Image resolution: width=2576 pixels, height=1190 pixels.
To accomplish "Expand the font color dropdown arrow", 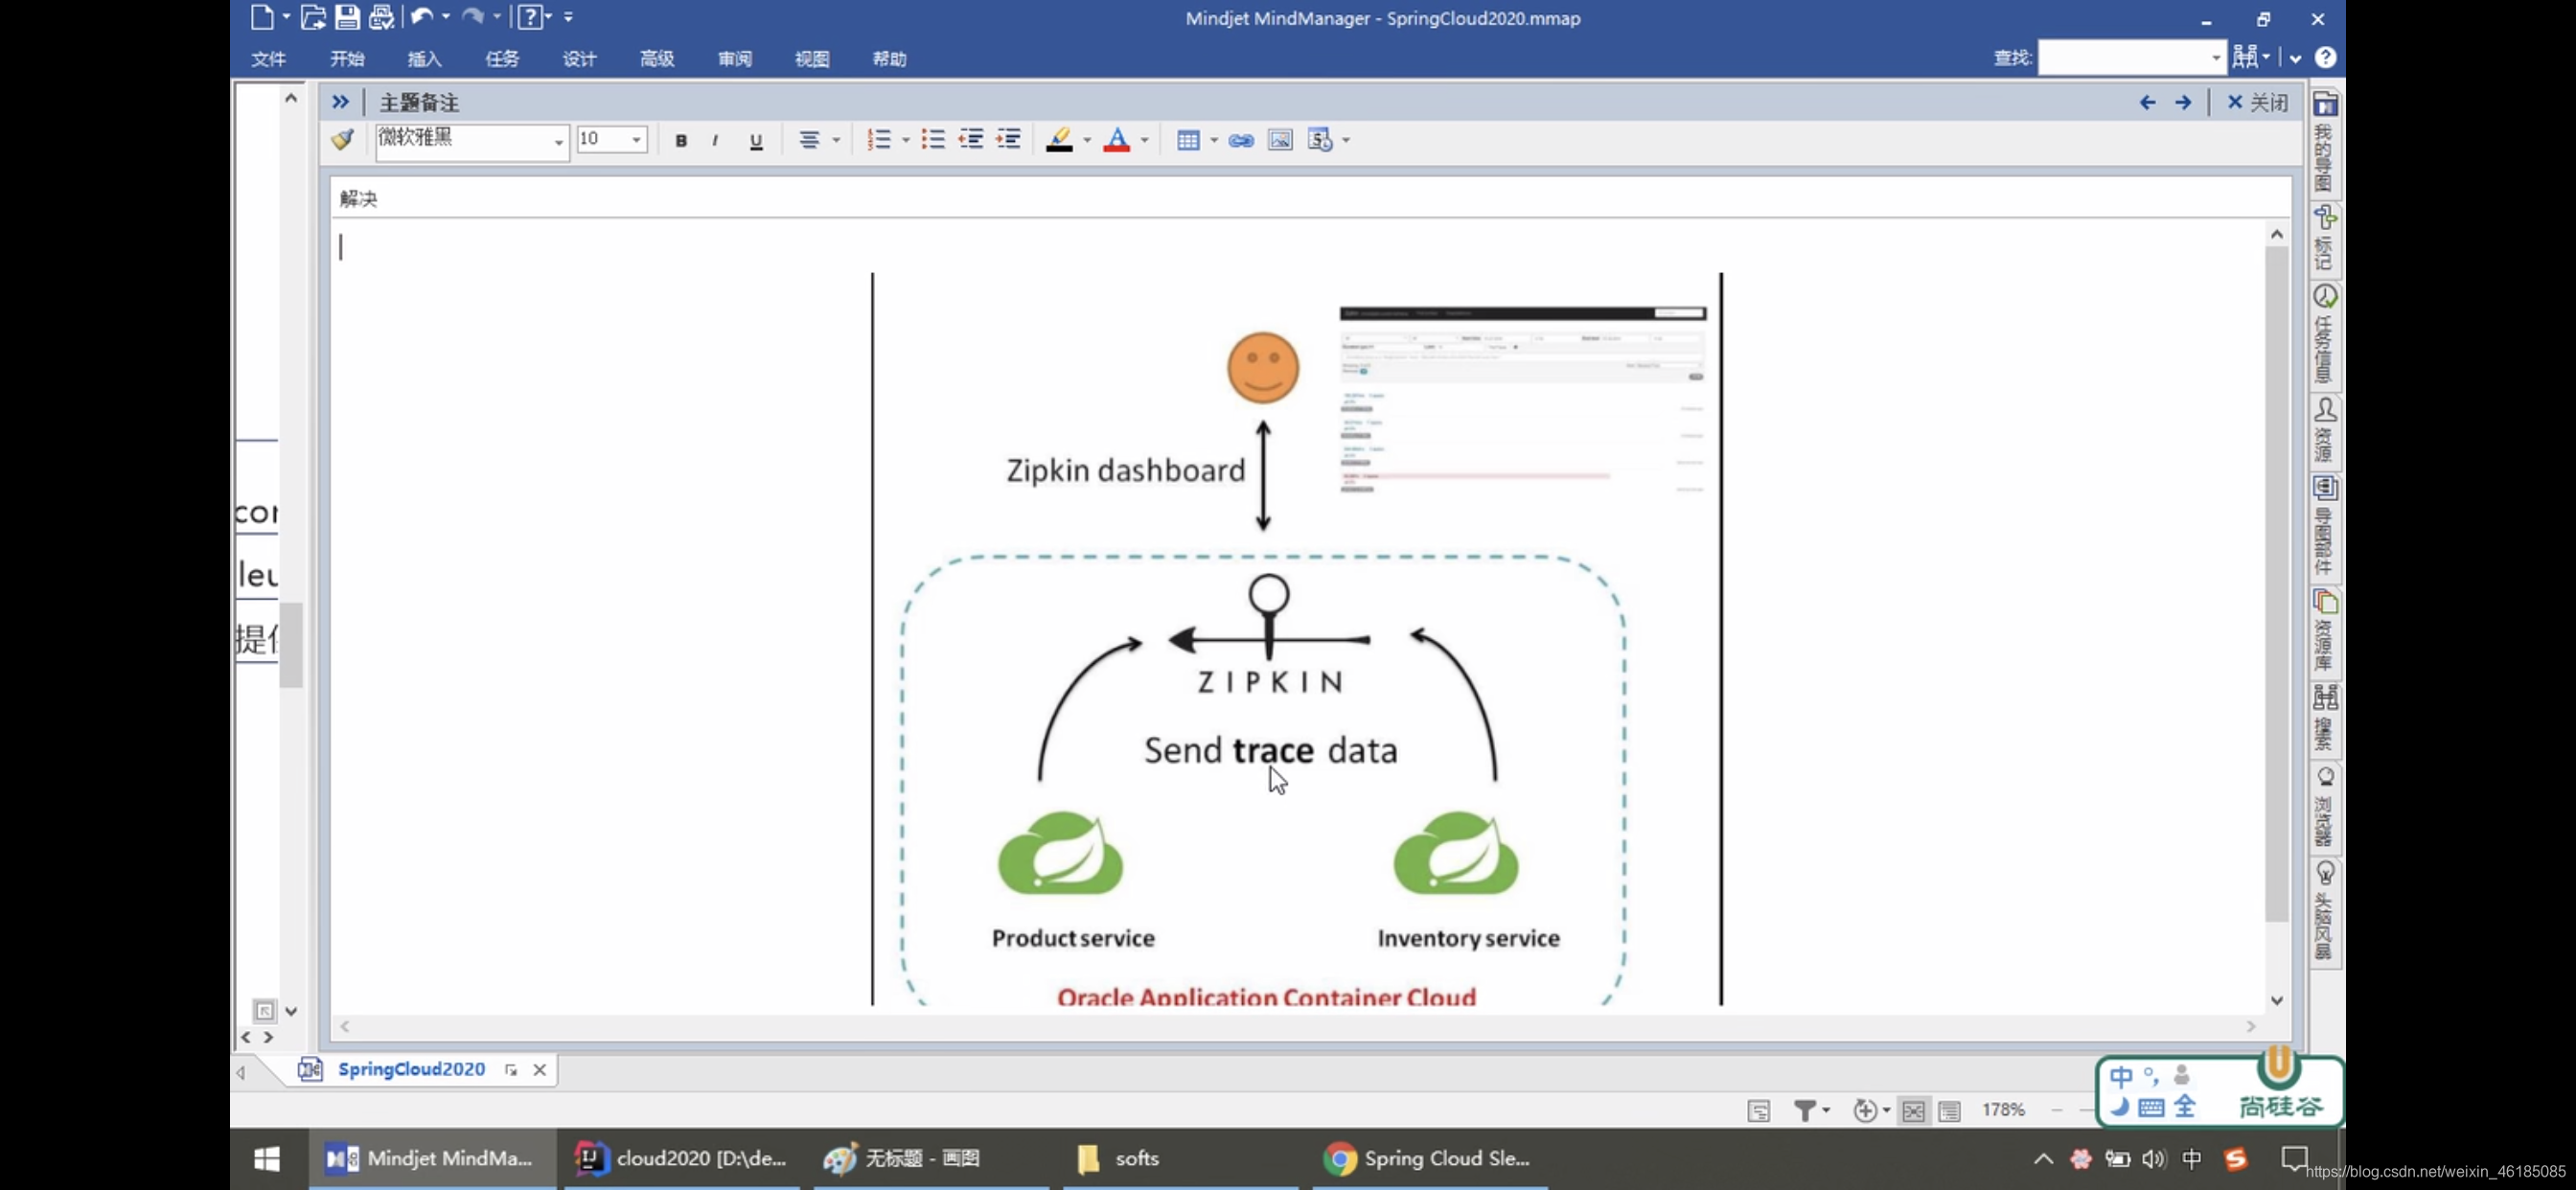I will coord(1144,140).
